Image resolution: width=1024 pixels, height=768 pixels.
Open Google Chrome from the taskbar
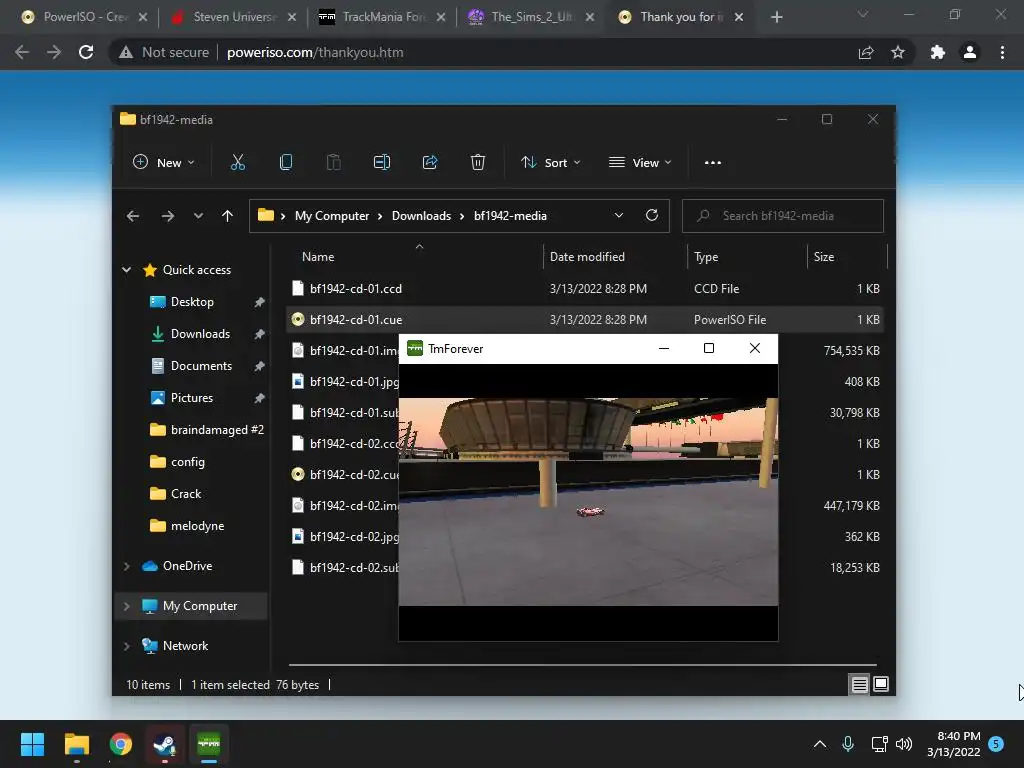click(x=121, y=744)
